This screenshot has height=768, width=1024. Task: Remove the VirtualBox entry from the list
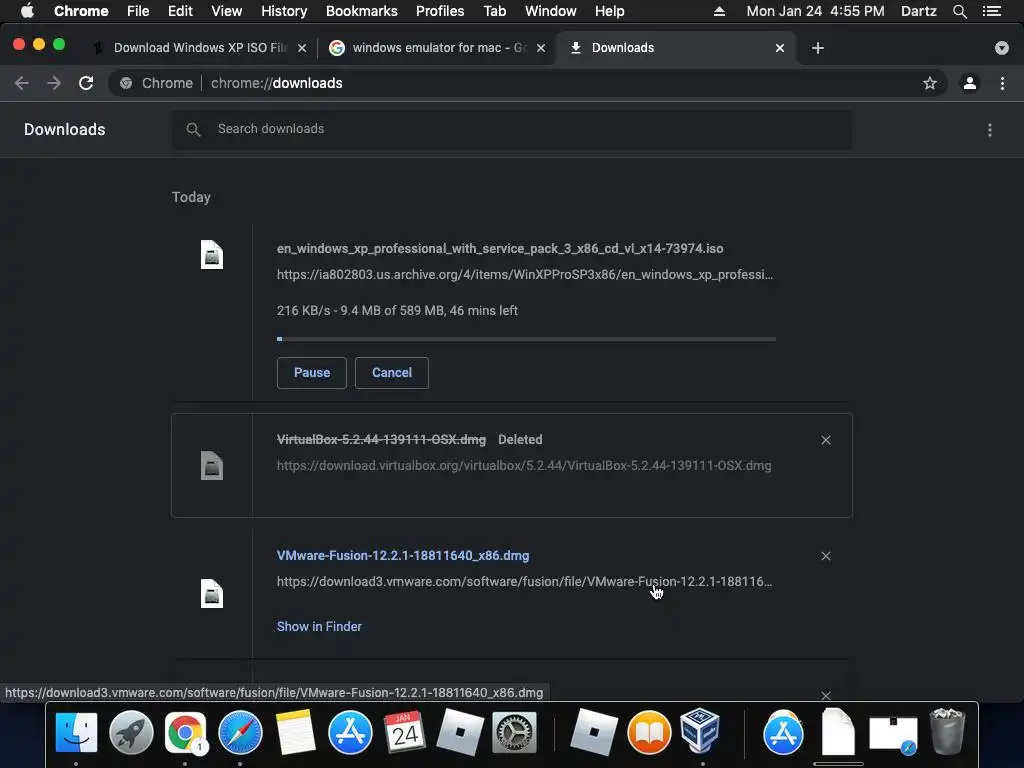pos(825,440)
